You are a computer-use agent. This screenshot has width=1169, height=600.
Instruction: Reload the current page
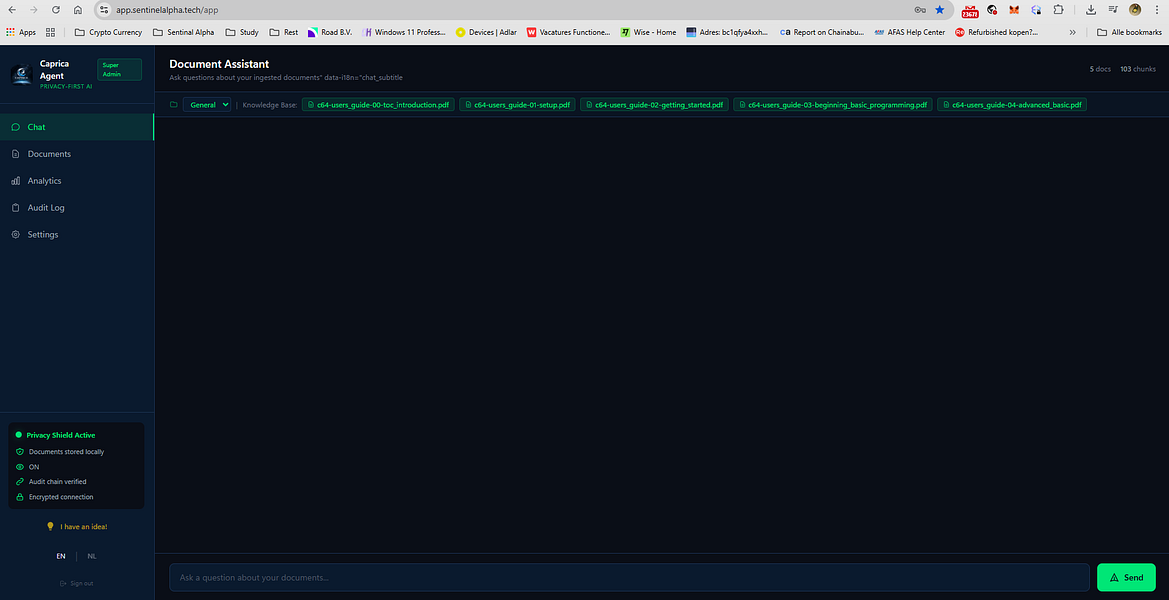coord(56,10)
